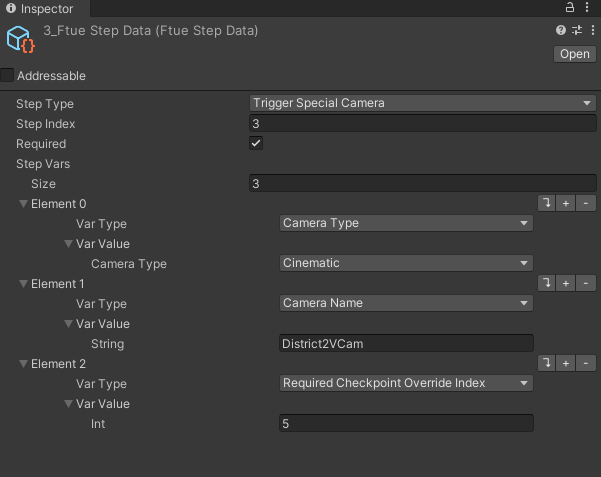Click the Size label
This screenshot has height=477, width=601.
43,184
